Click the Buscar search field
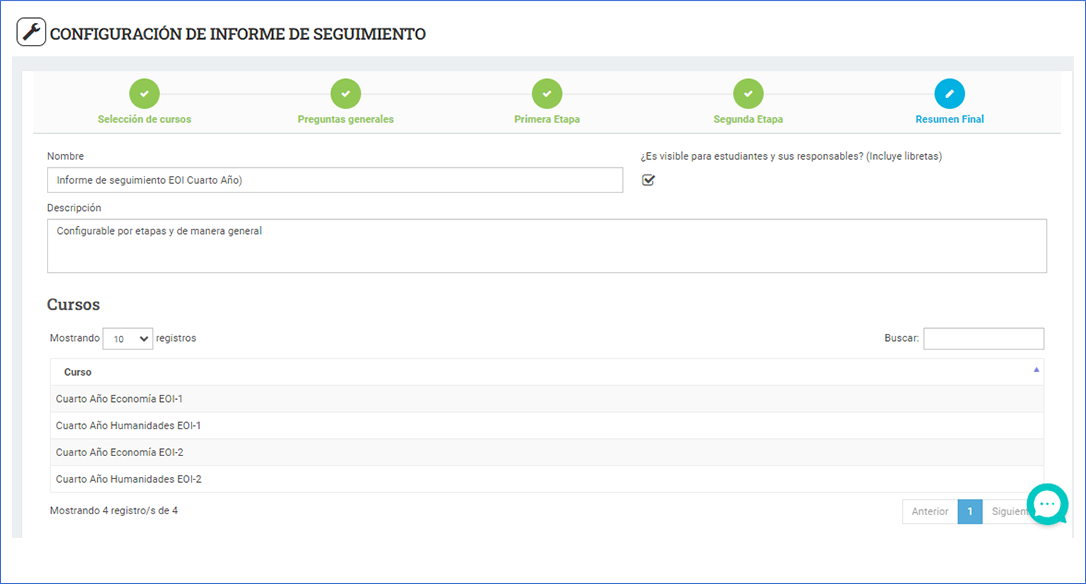Image resolution: width=1086 pixels, height=584 pixels. [x=983, y=339]
